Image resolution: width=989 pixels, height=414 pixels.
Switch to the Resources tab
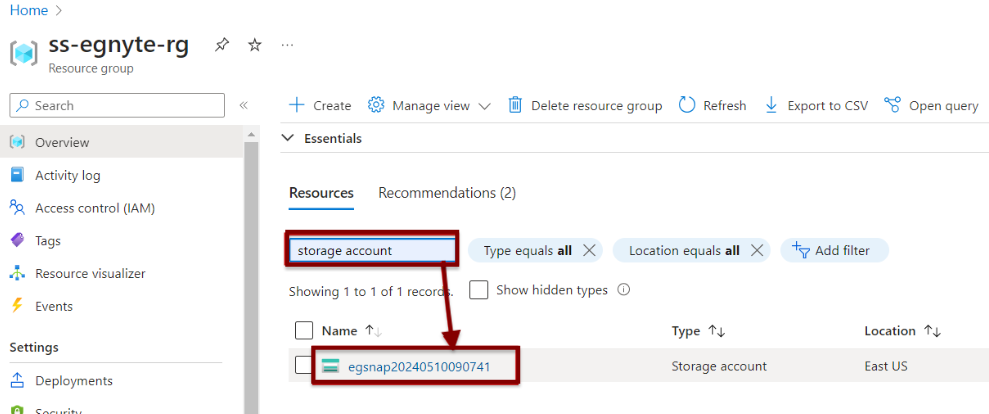tap(321, 193)
